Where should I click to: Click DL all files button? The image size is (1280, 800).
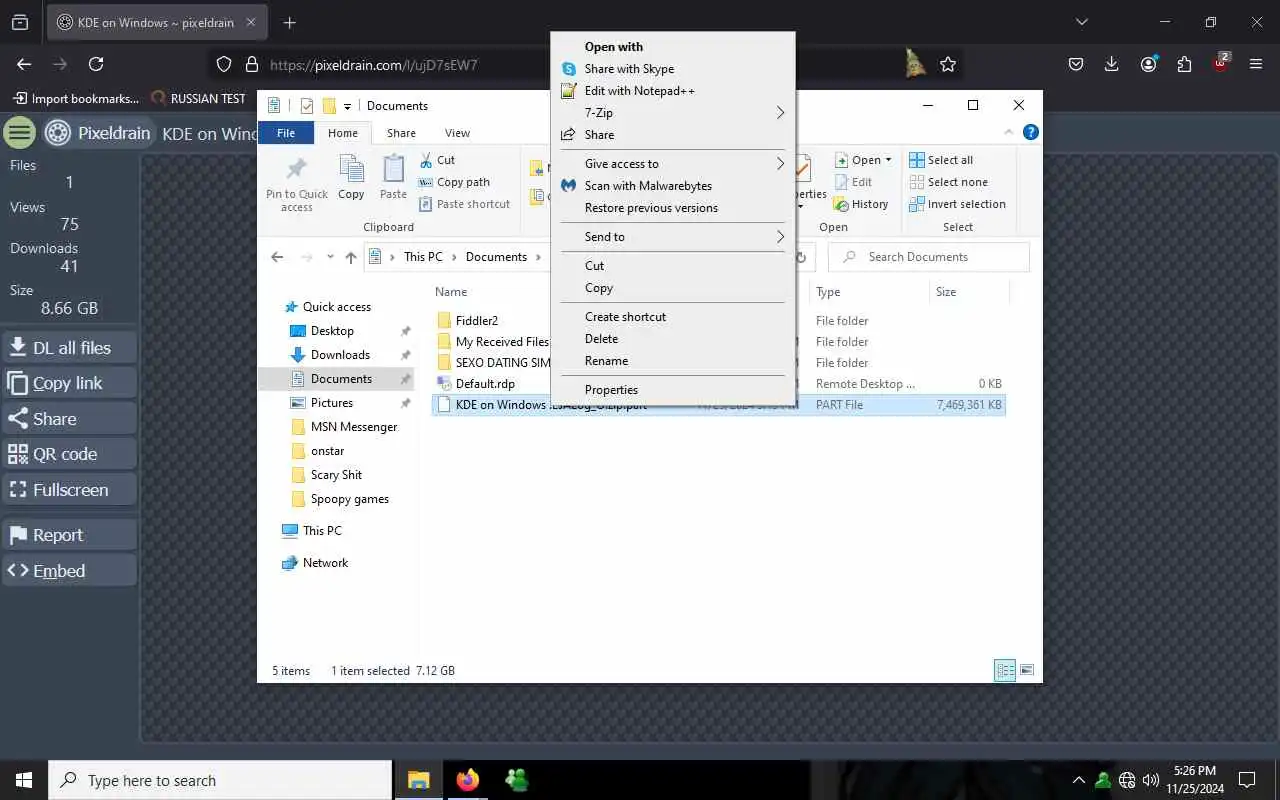pos(69,348)
